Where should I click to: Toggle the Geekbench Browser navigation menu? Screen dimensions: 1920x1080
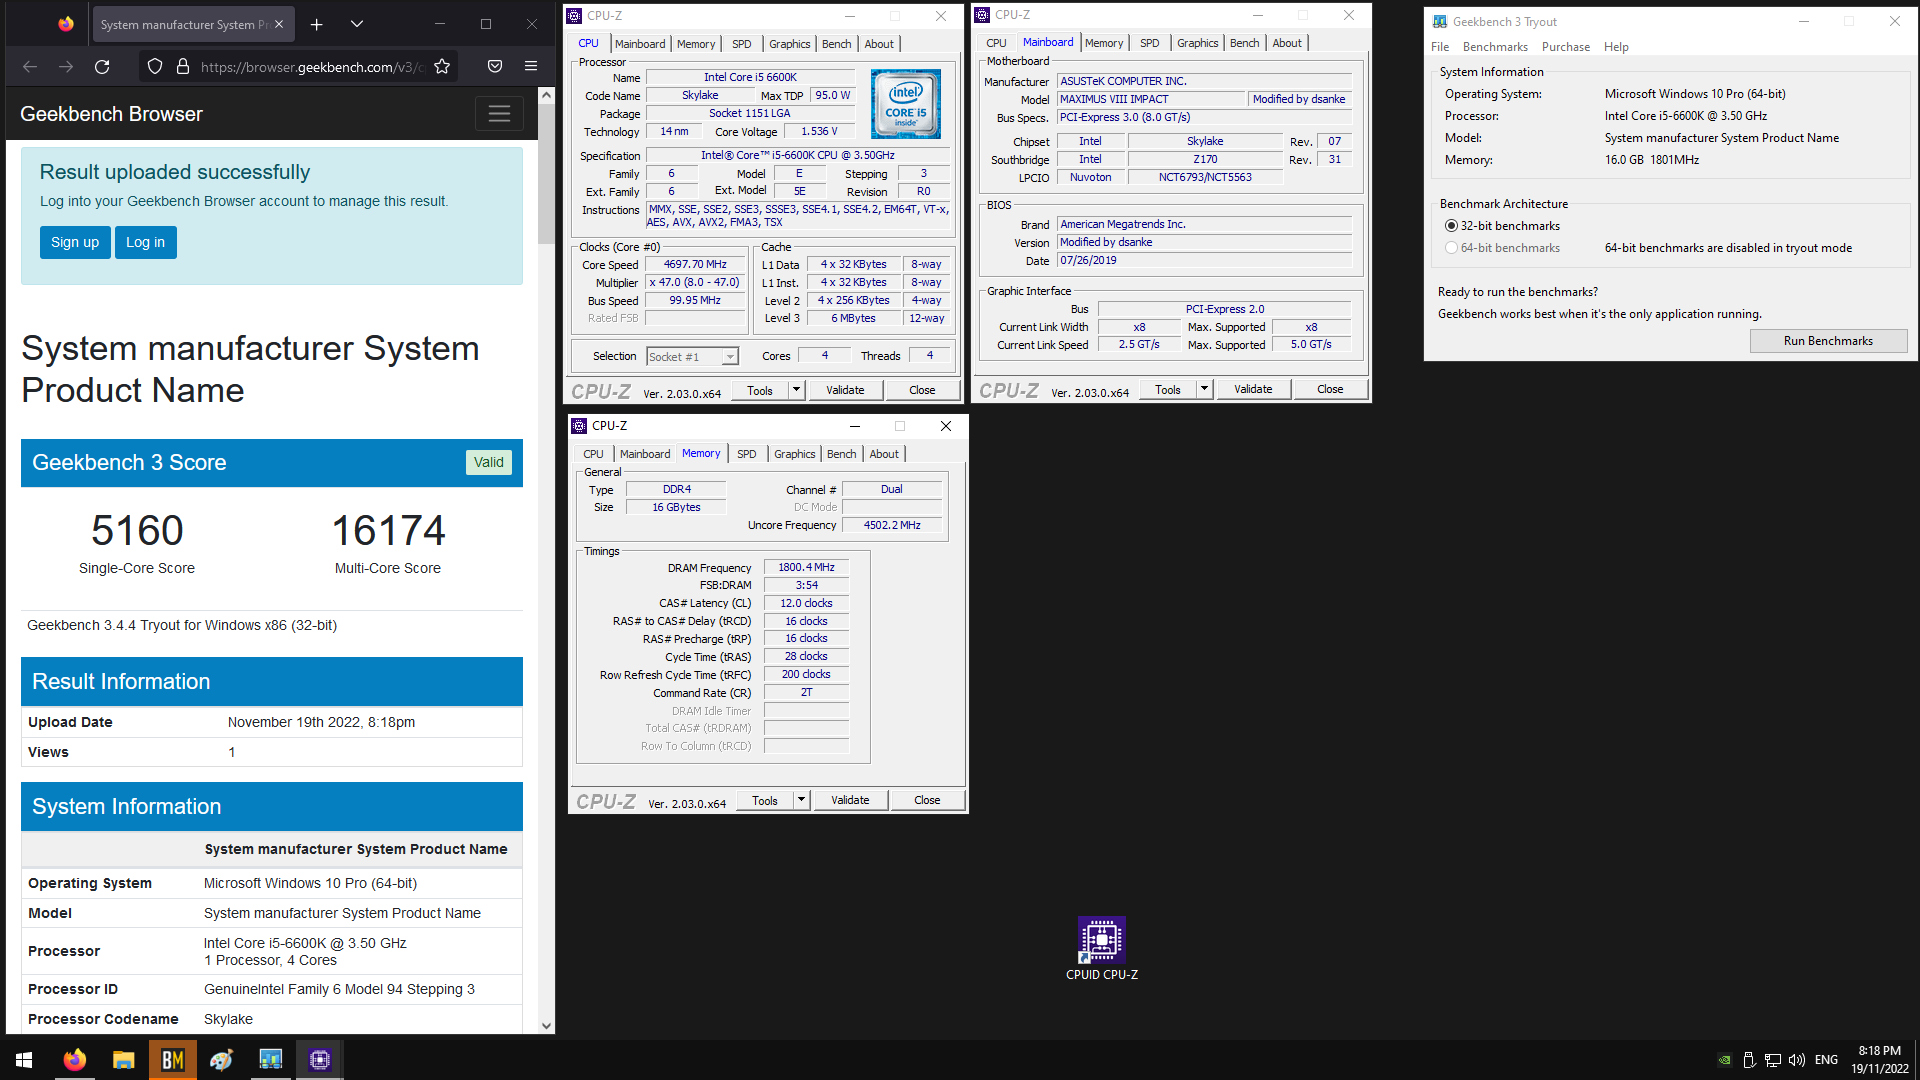click(x=499, y=114)
